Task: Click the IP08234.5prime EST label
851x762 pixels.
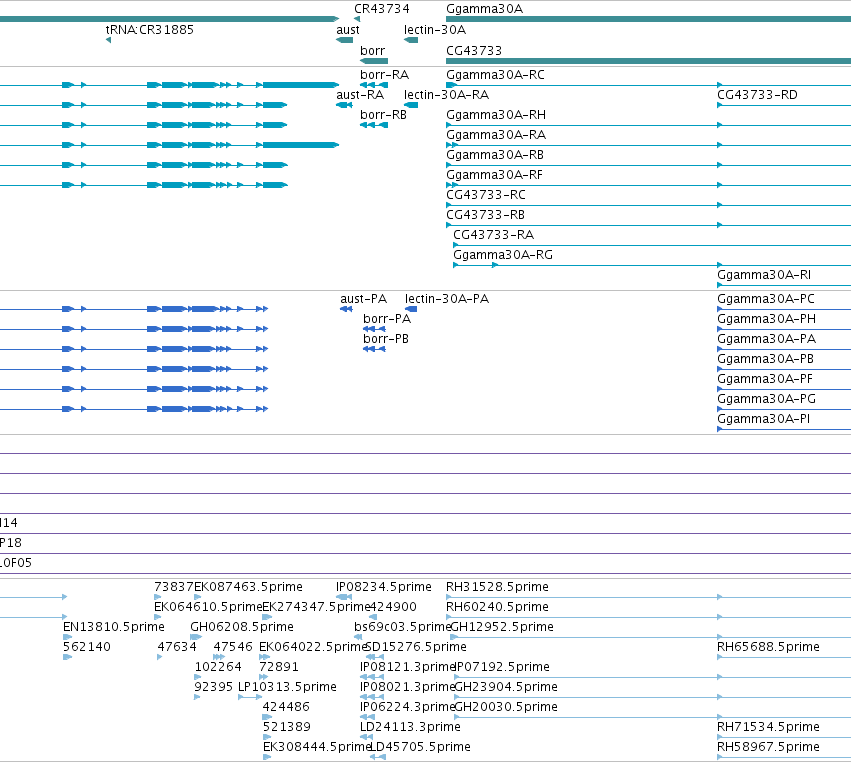Action: coord(384,587)
